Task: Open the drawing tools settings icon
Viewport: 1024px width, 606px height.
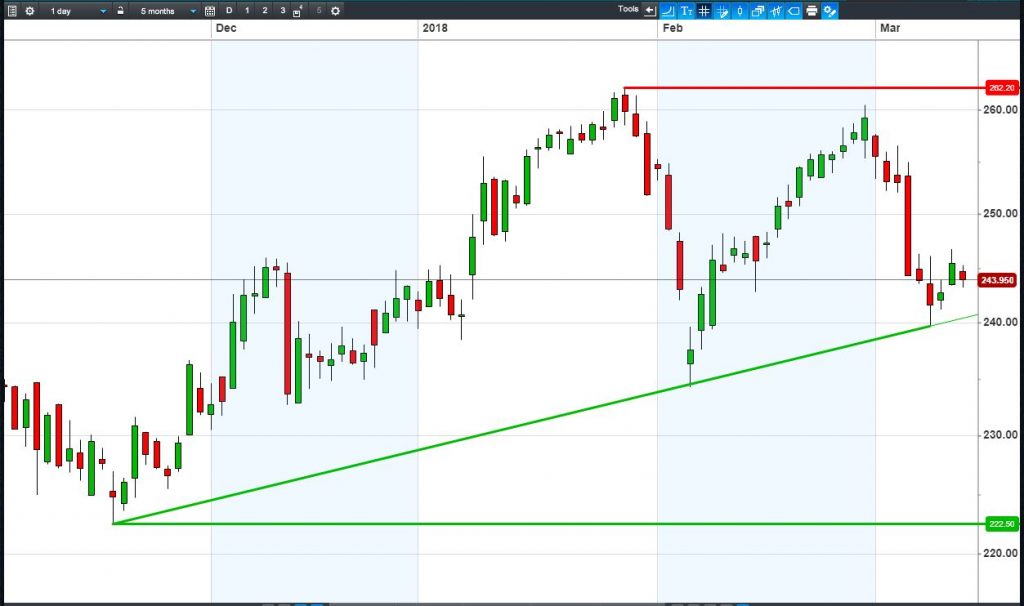Action: (829, 10)
